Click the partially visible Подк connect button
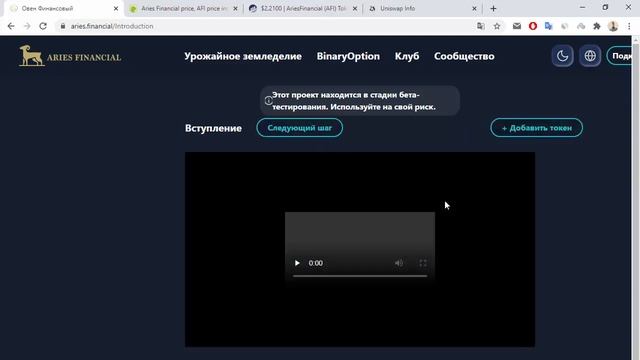The height and width of the screenshot is (360, 640). pyautogui.click(x=620, y=56)
